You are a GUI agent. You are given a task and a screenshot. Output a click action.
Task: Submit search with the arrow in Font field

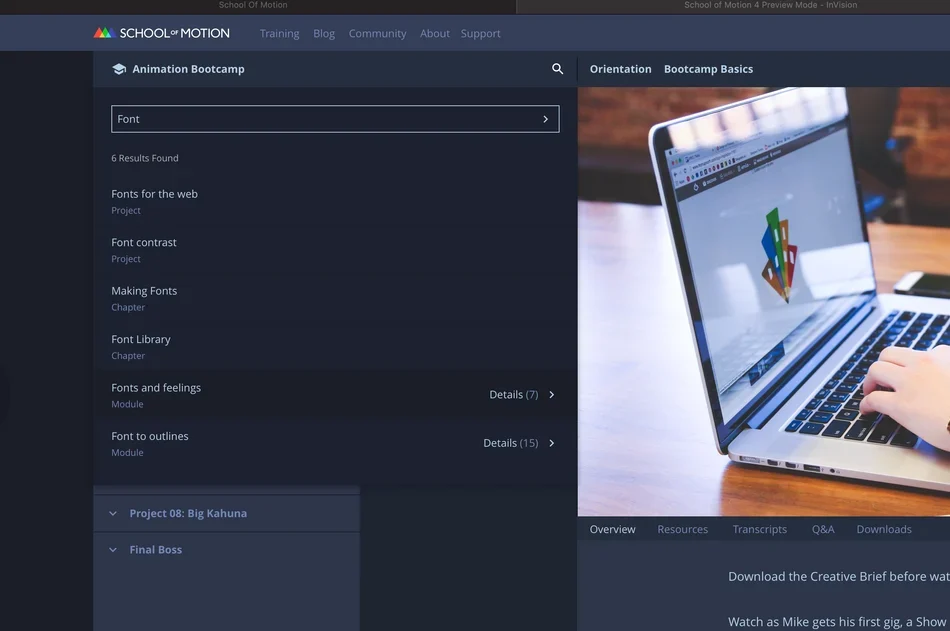[x=545, y=119]
